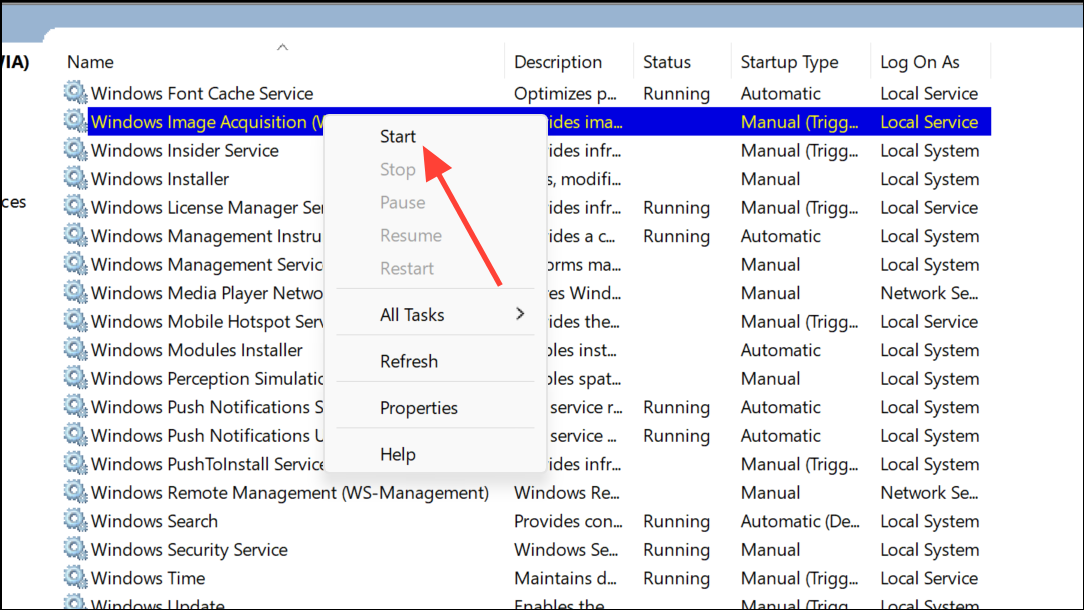Click the gear icon beside Windows Time
The width and height of the screenshot is (1084, 610).
point(75,577)
